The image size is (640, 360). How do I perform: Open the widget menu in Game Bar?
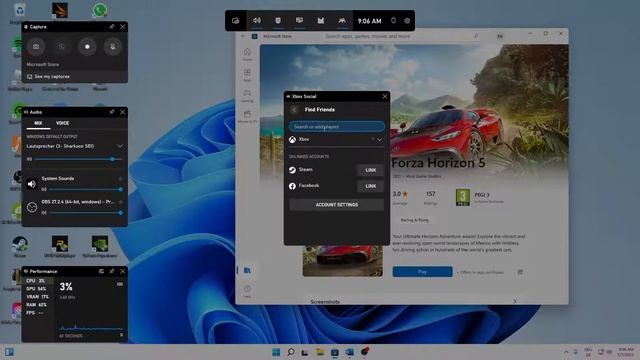click(x=236, y=20)
